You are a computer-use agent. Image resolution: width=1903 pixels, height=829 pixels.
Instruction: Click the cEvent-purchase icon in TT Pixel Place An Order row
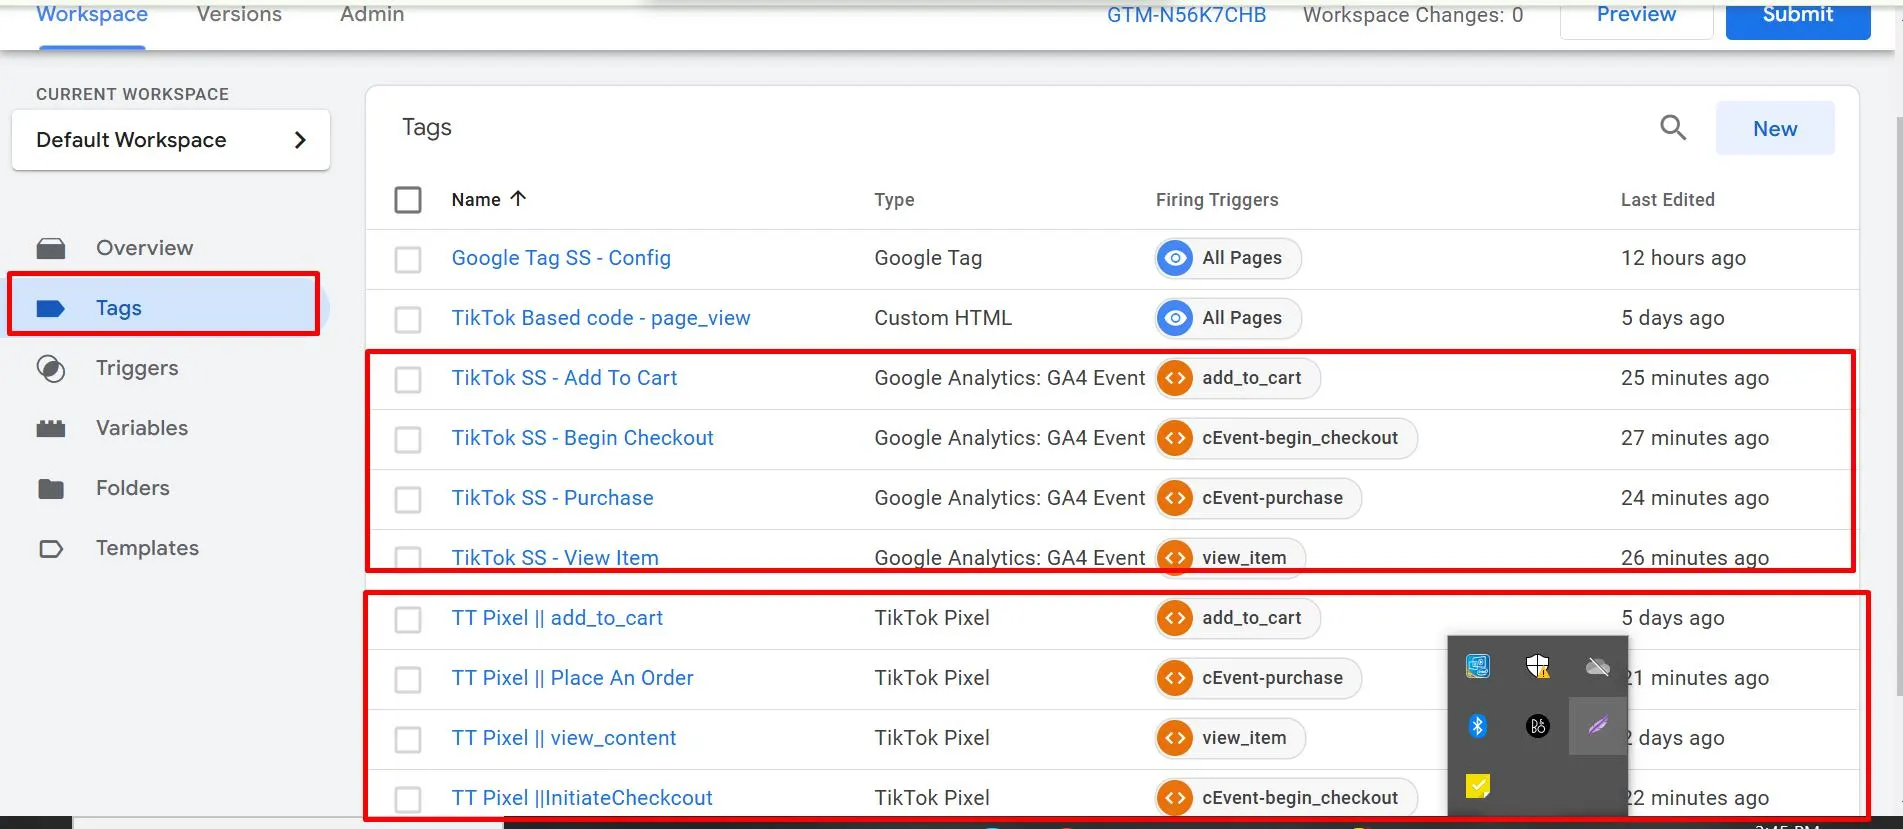click(x=1175, y=678)
